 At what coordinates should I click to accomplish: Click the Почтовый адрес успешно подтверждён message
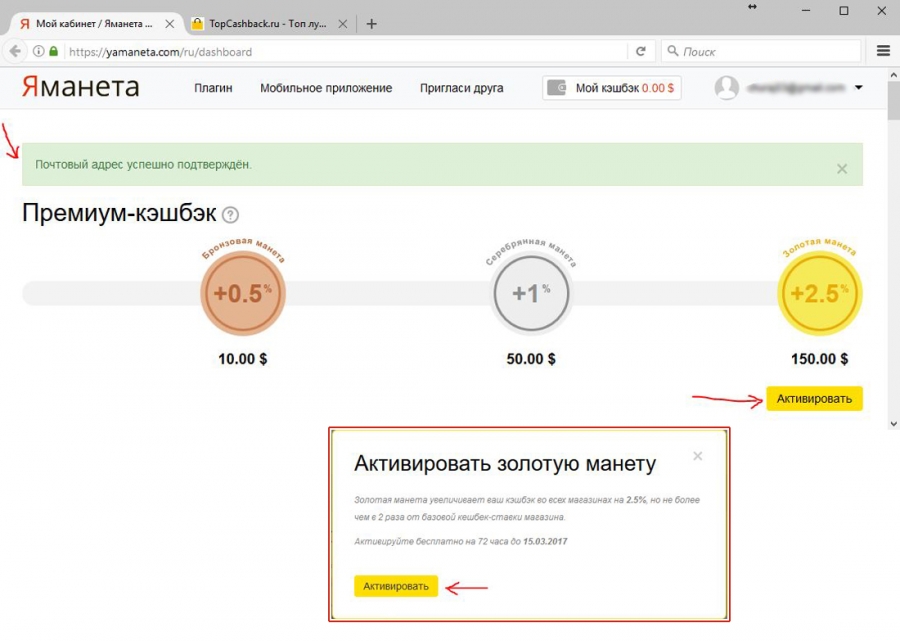143,165
